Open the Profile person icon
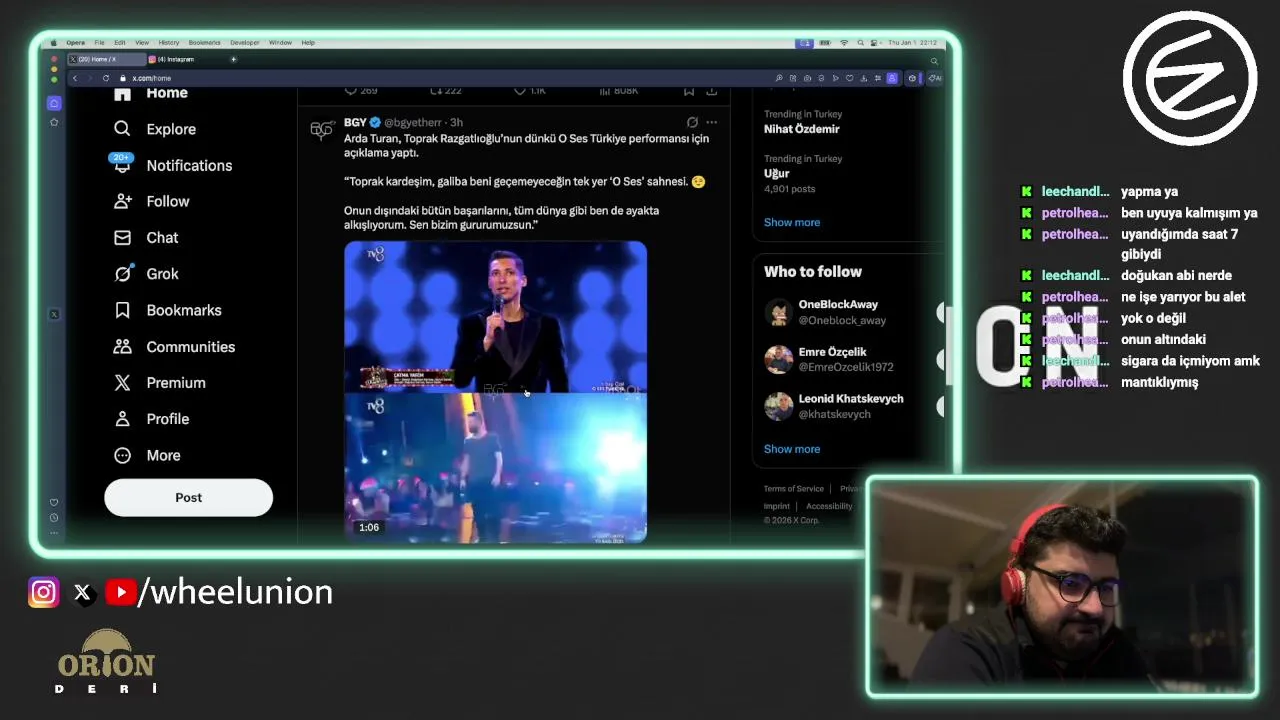The height and width of the screenshot is (720, 1280). click(122, 419)
